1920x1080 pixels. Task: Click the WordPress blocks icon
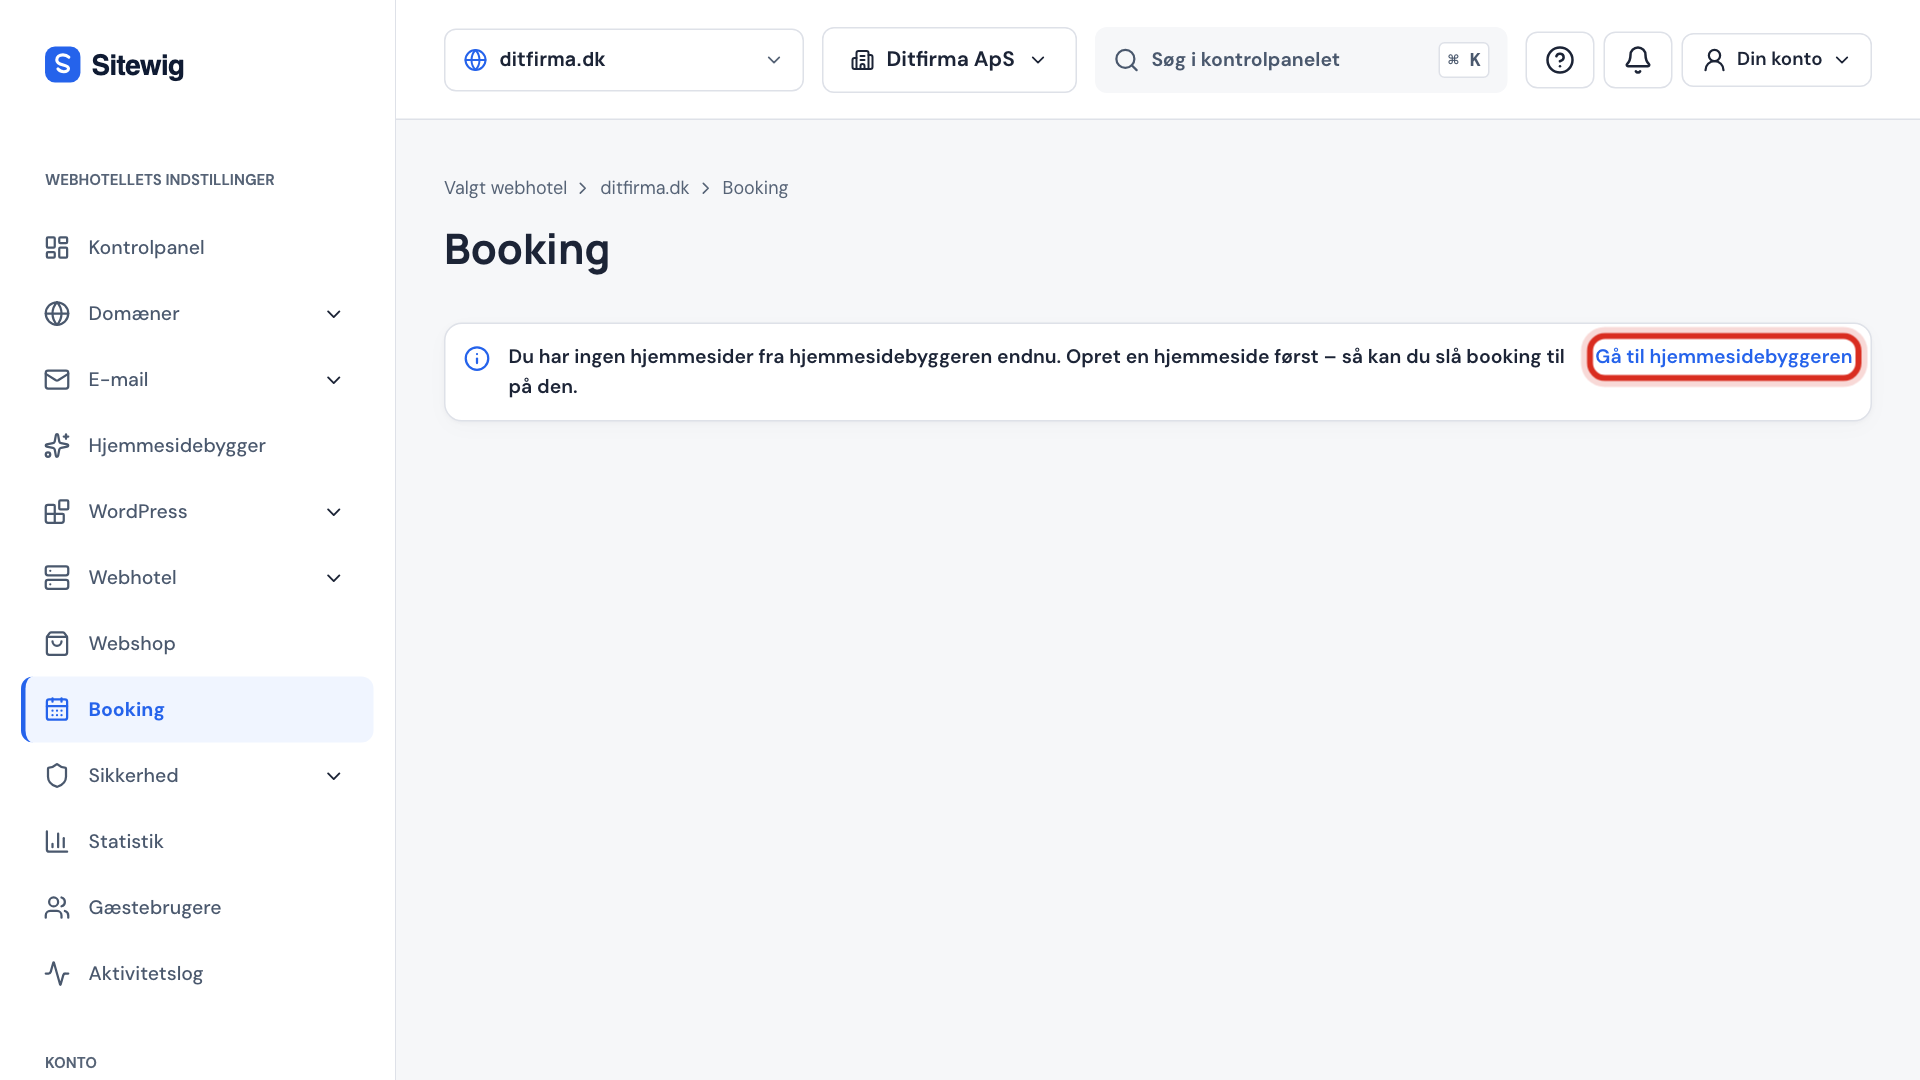click(57, 511)
